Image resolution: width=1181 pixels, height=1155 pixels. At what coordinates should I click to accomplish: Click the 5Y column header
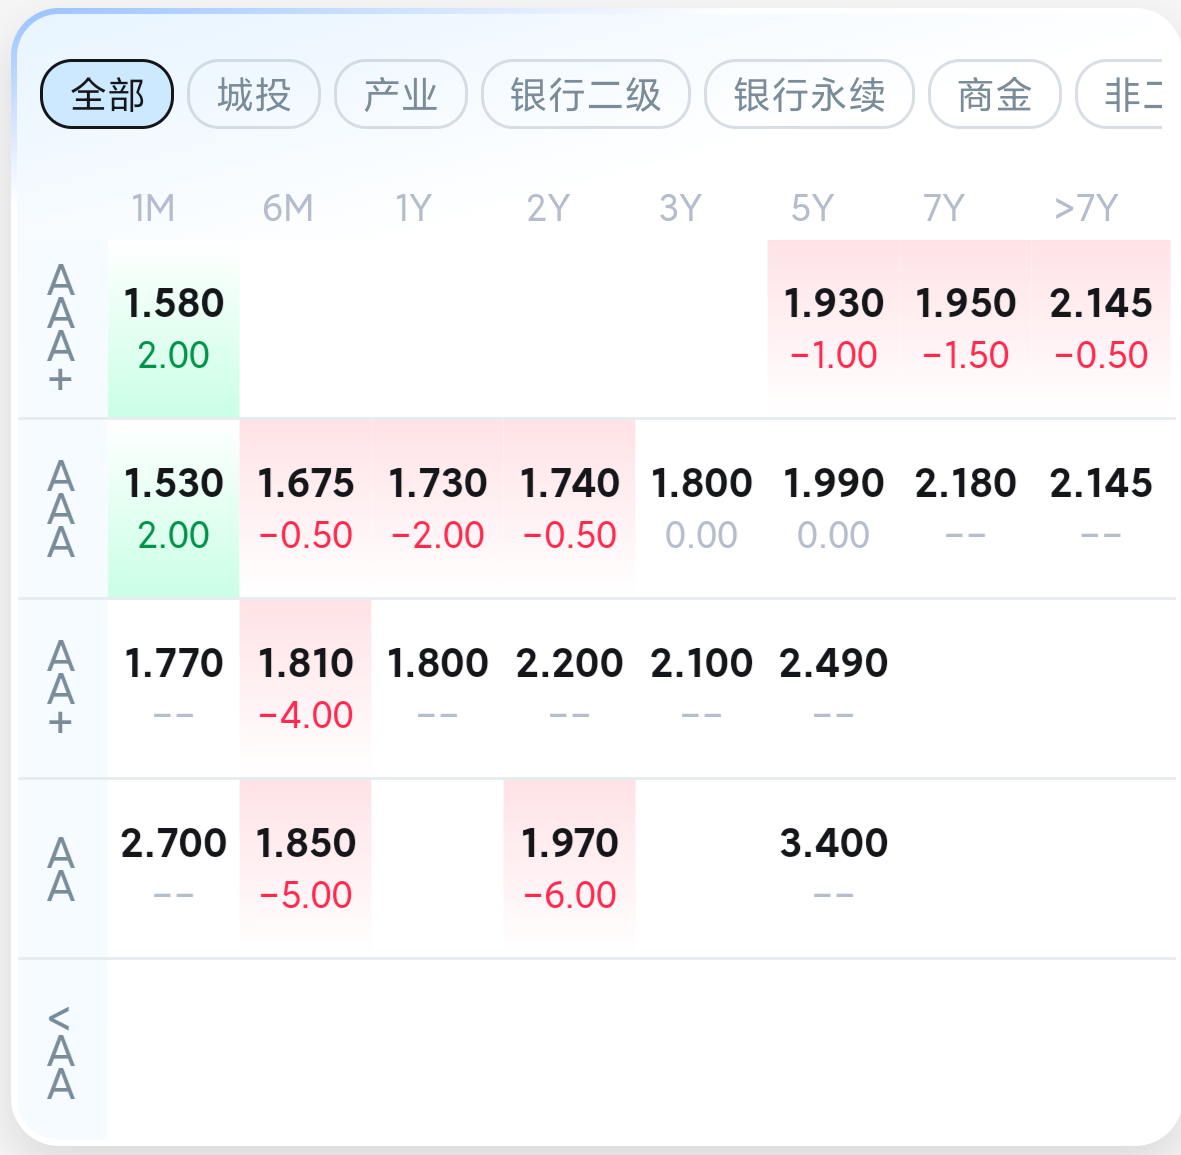point(812,208)
